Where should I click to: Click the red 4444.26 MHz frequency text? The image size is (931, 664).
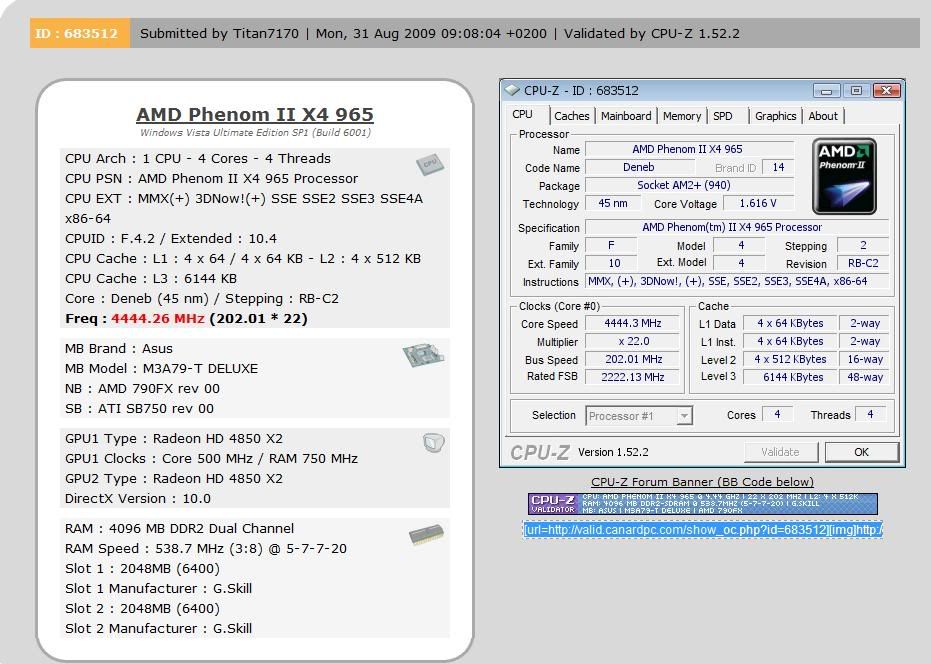pos(158,318)
